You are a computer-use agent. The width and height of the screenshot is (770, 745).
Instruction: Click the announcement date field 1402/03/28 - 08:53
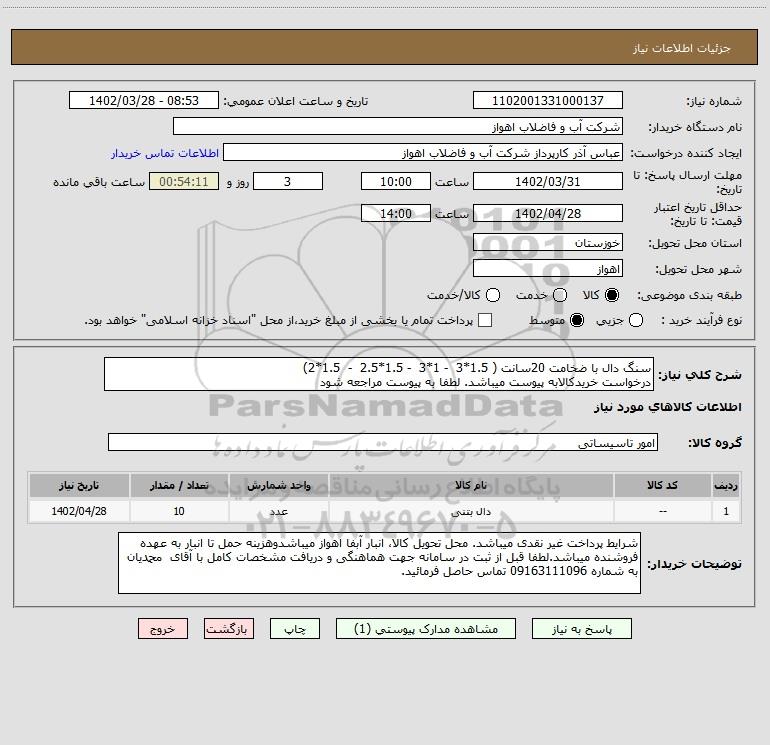144,101
